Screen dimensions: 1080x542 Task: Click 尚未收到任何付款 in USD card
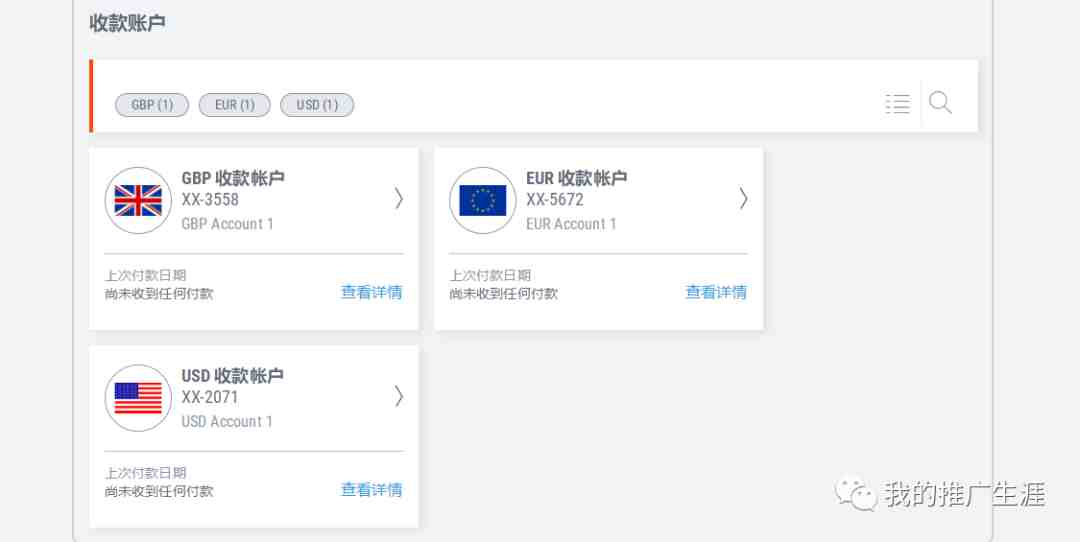[x=159, y=492]
